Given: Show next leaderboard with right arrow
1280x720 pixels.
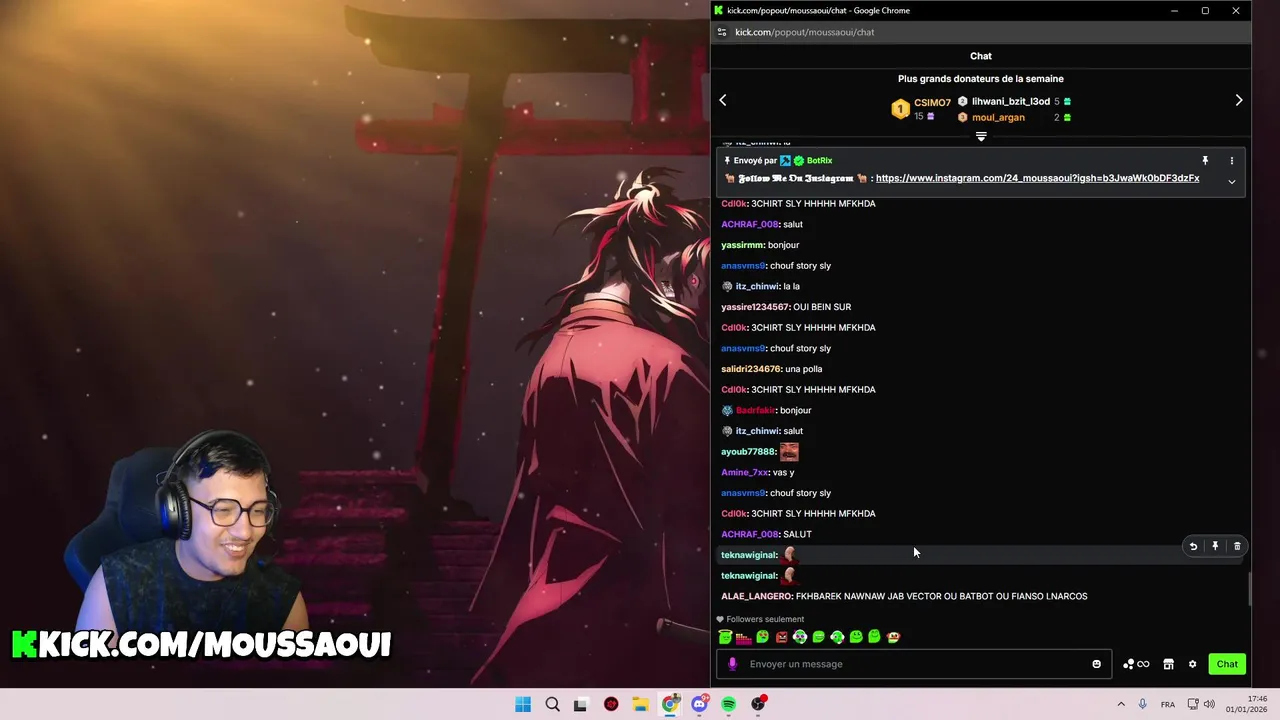Looking at the screenshot, I should (1239, 100).
